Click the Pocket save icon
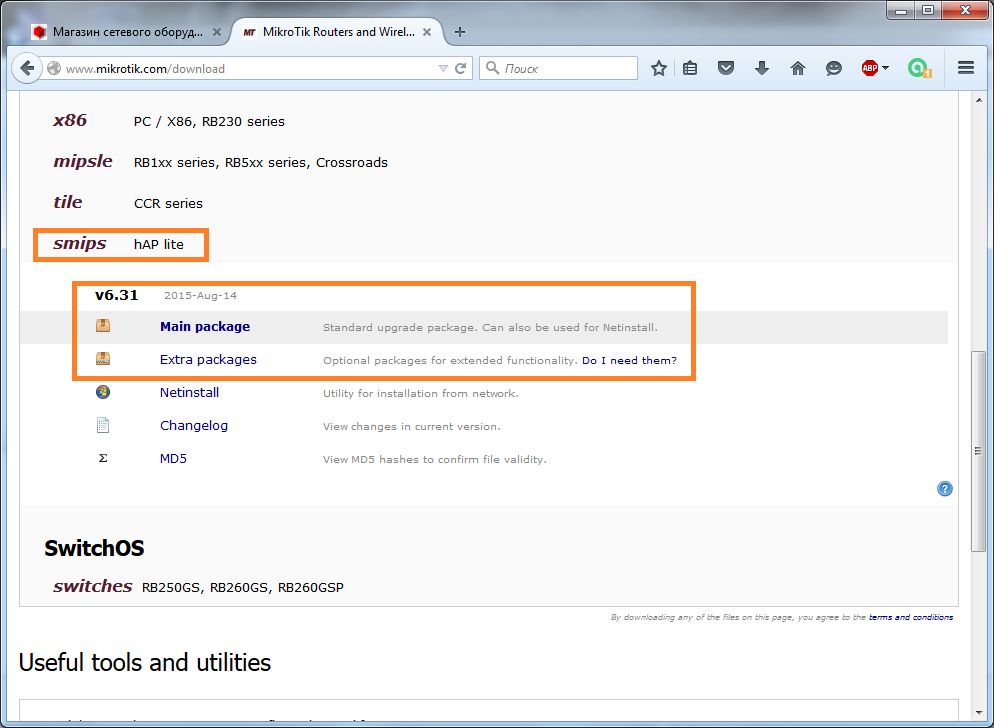The image size is (994, 728). point(727,68)
